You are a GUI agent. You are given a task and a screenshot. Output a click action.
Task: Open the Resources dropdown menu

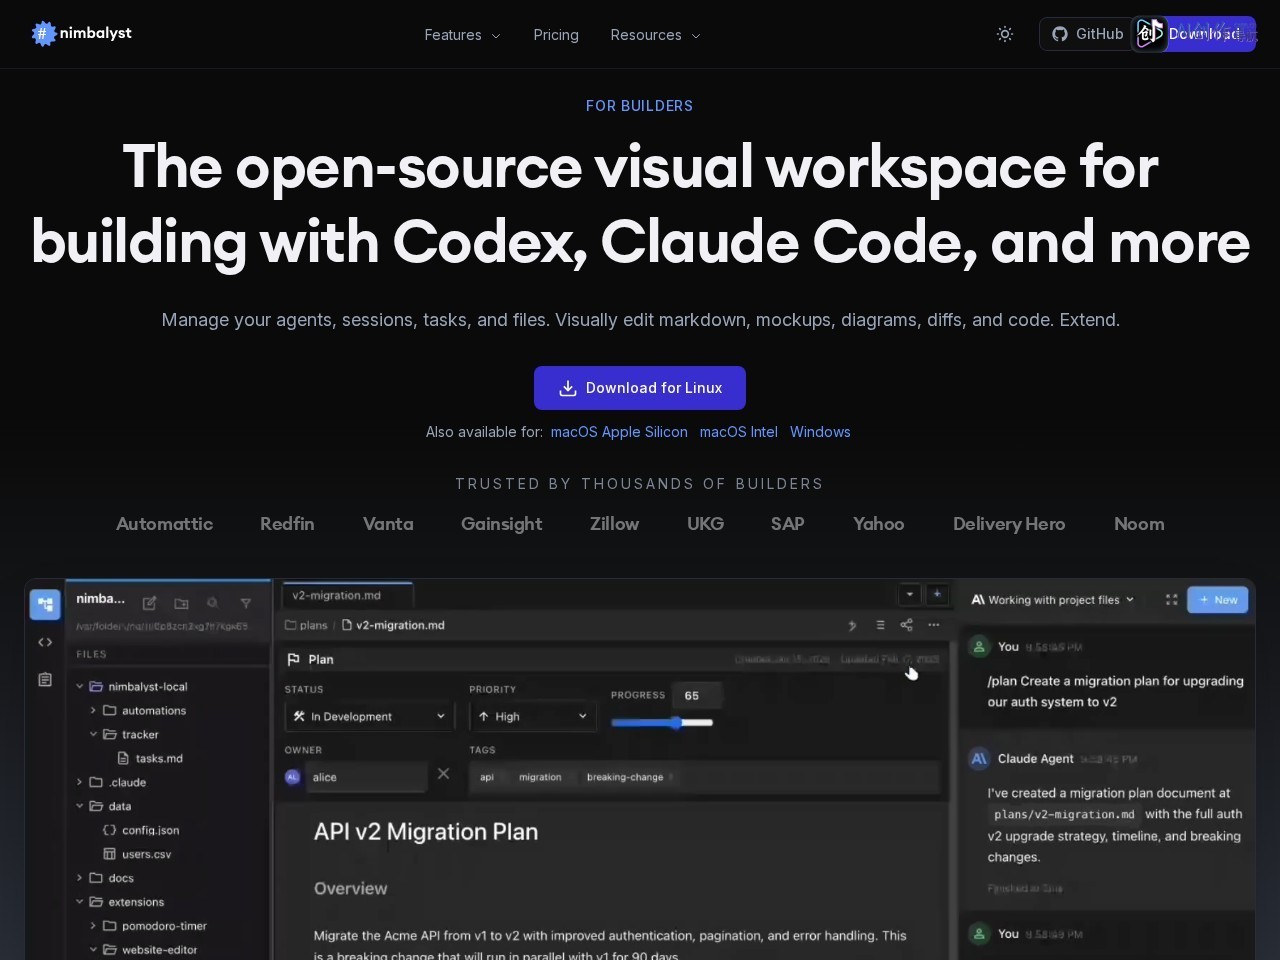[x=655, y=35]
